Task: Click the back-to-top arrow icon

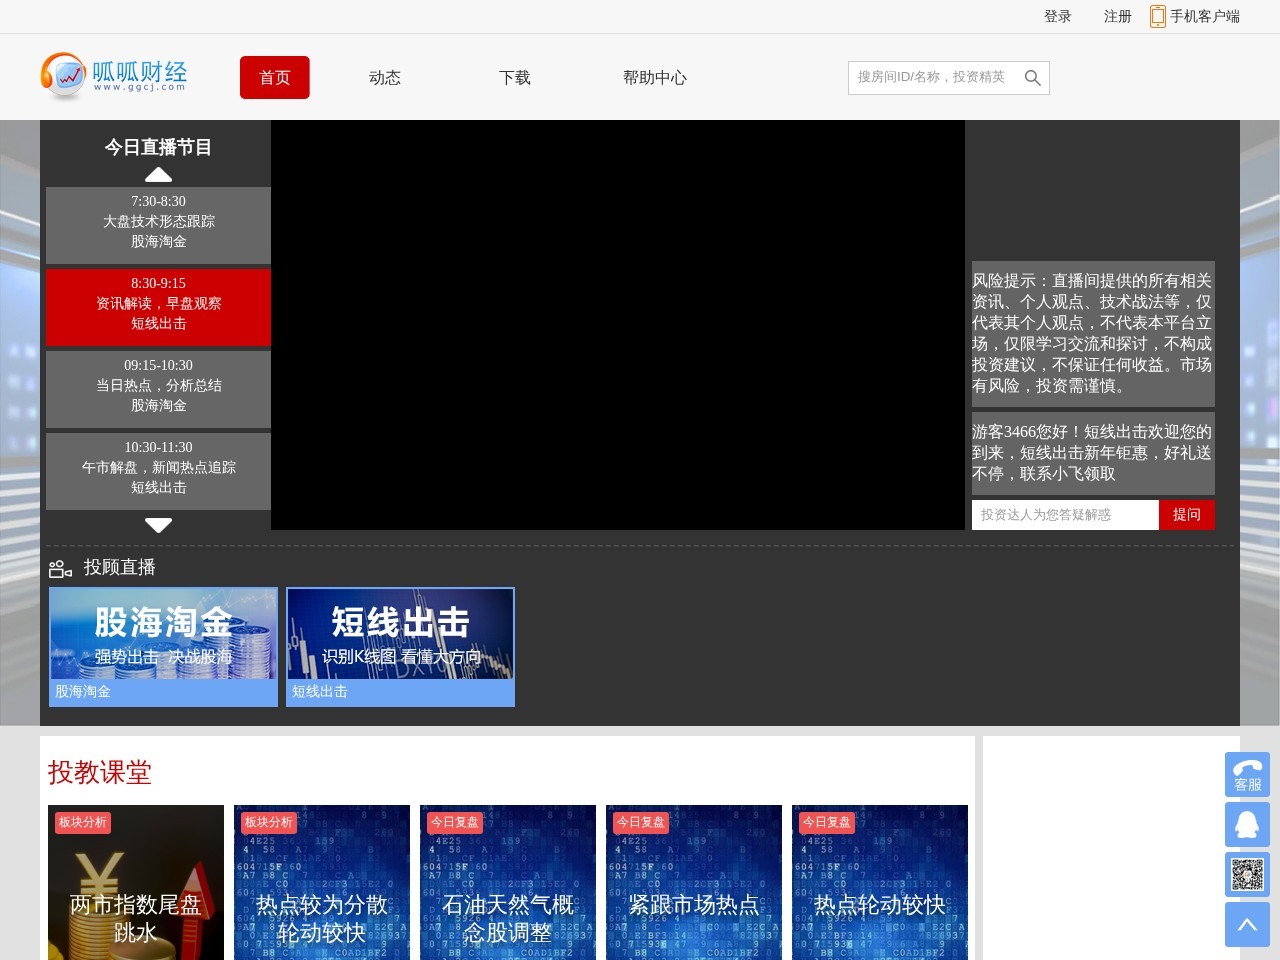Action: 1247,924
